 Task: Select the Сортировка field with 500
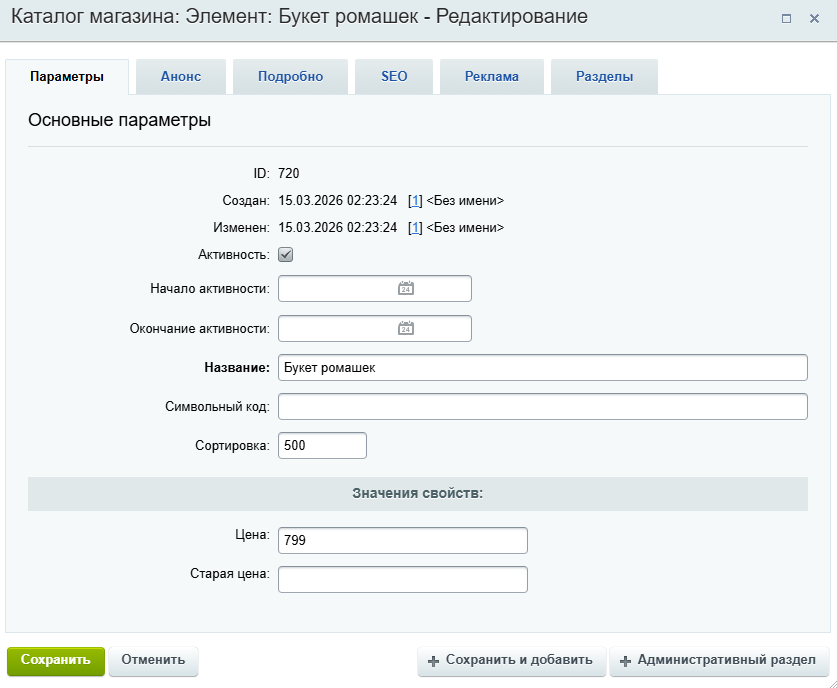(x=322, y=445)
